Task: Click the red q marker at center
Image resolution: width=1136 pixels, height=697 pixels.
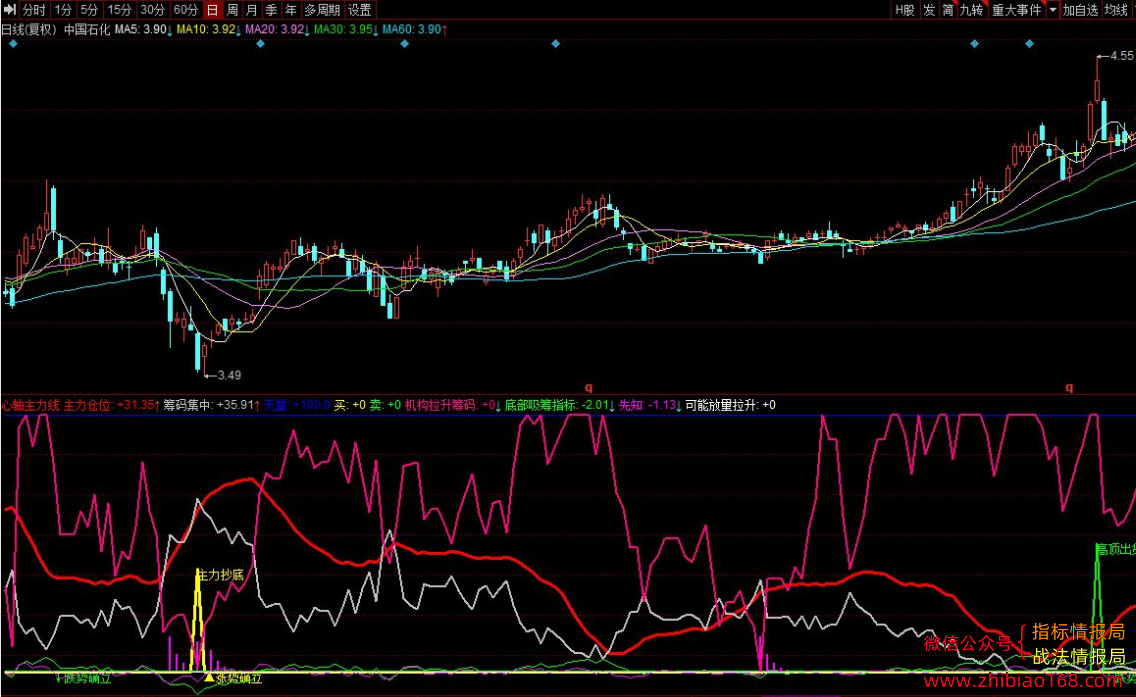Action: (x=588, y=388)
